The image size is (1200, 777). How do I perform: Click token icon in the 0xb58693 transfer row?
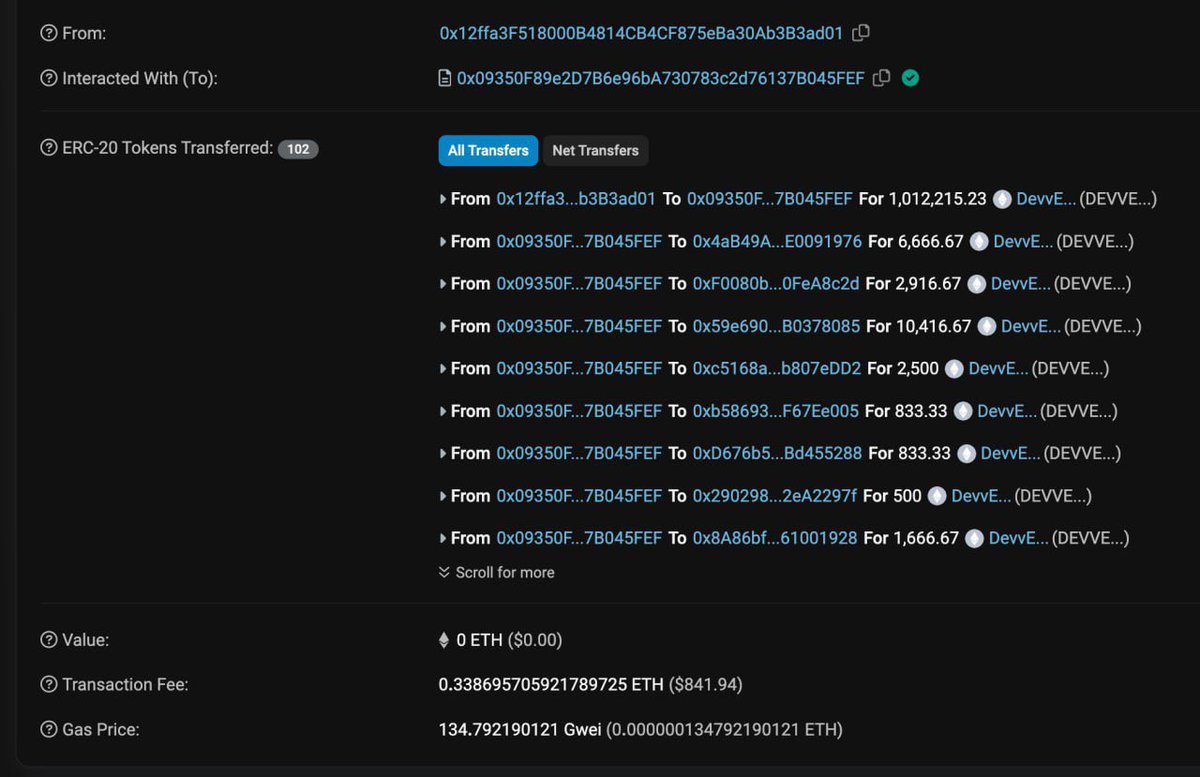tap(963, 411)
